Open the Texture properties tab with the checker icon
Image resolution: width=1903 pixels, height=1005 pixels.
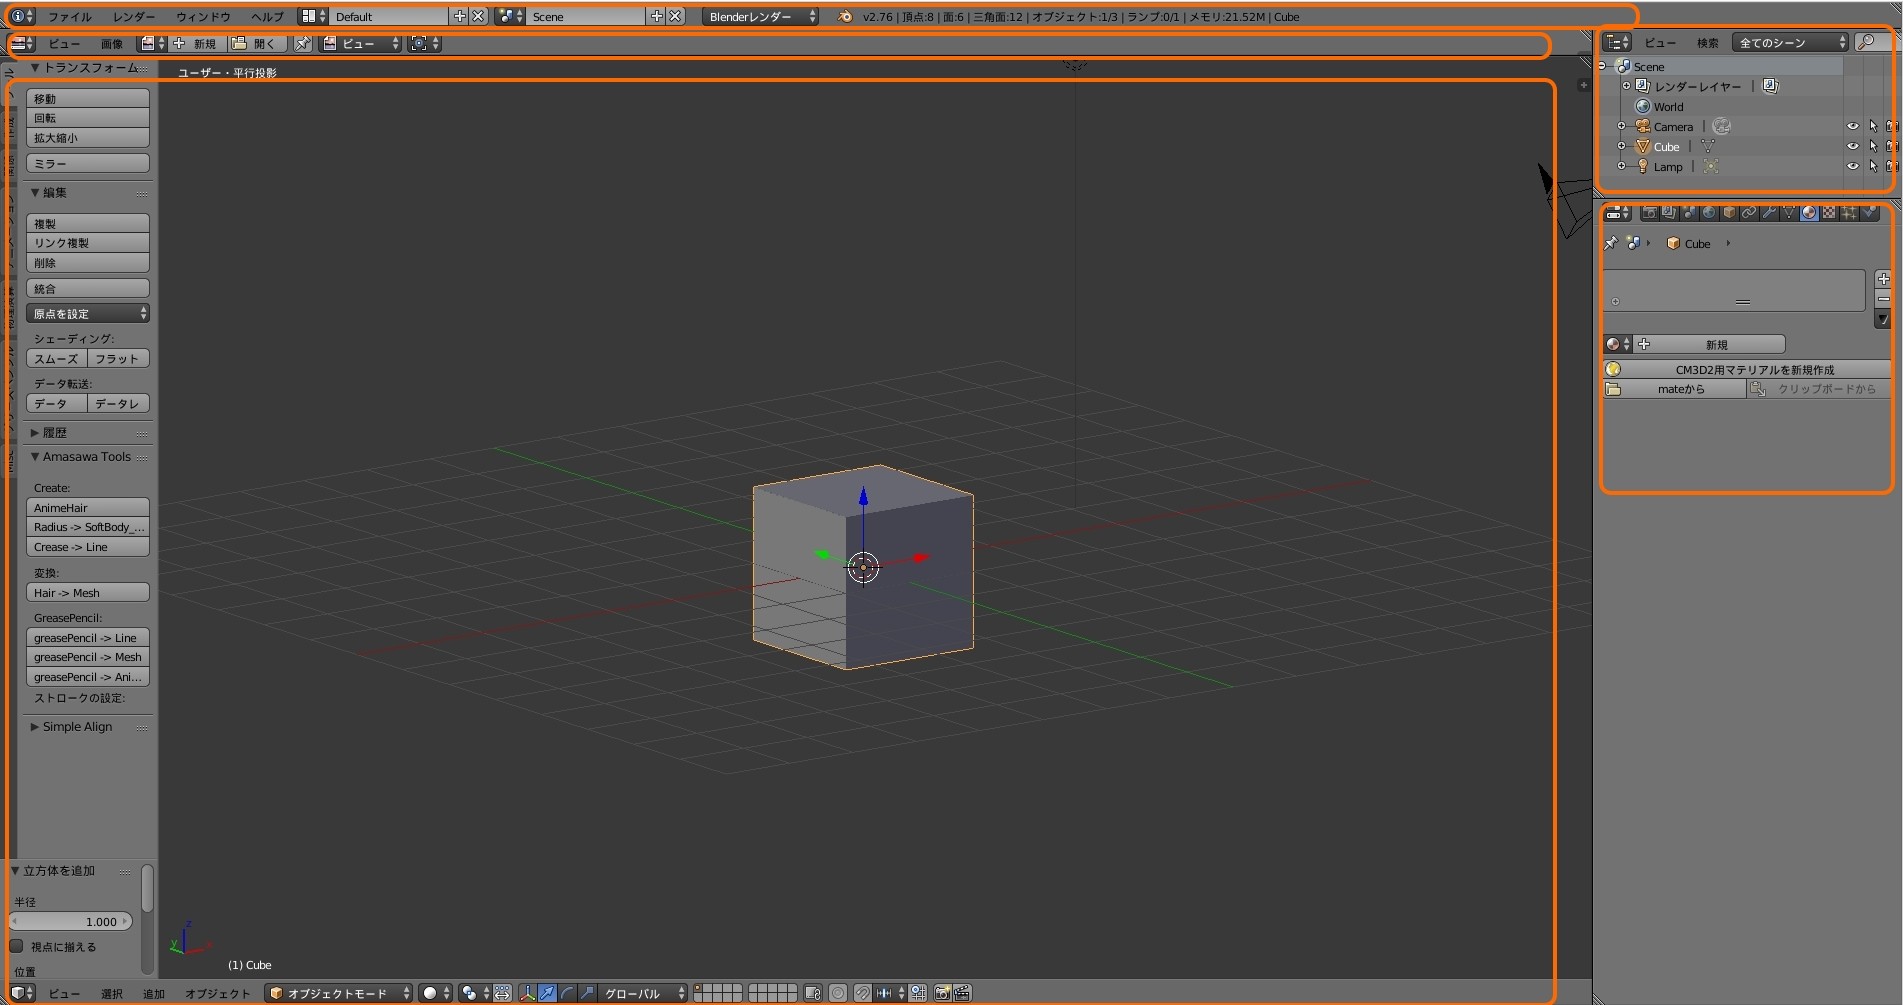coord(1829,213)
